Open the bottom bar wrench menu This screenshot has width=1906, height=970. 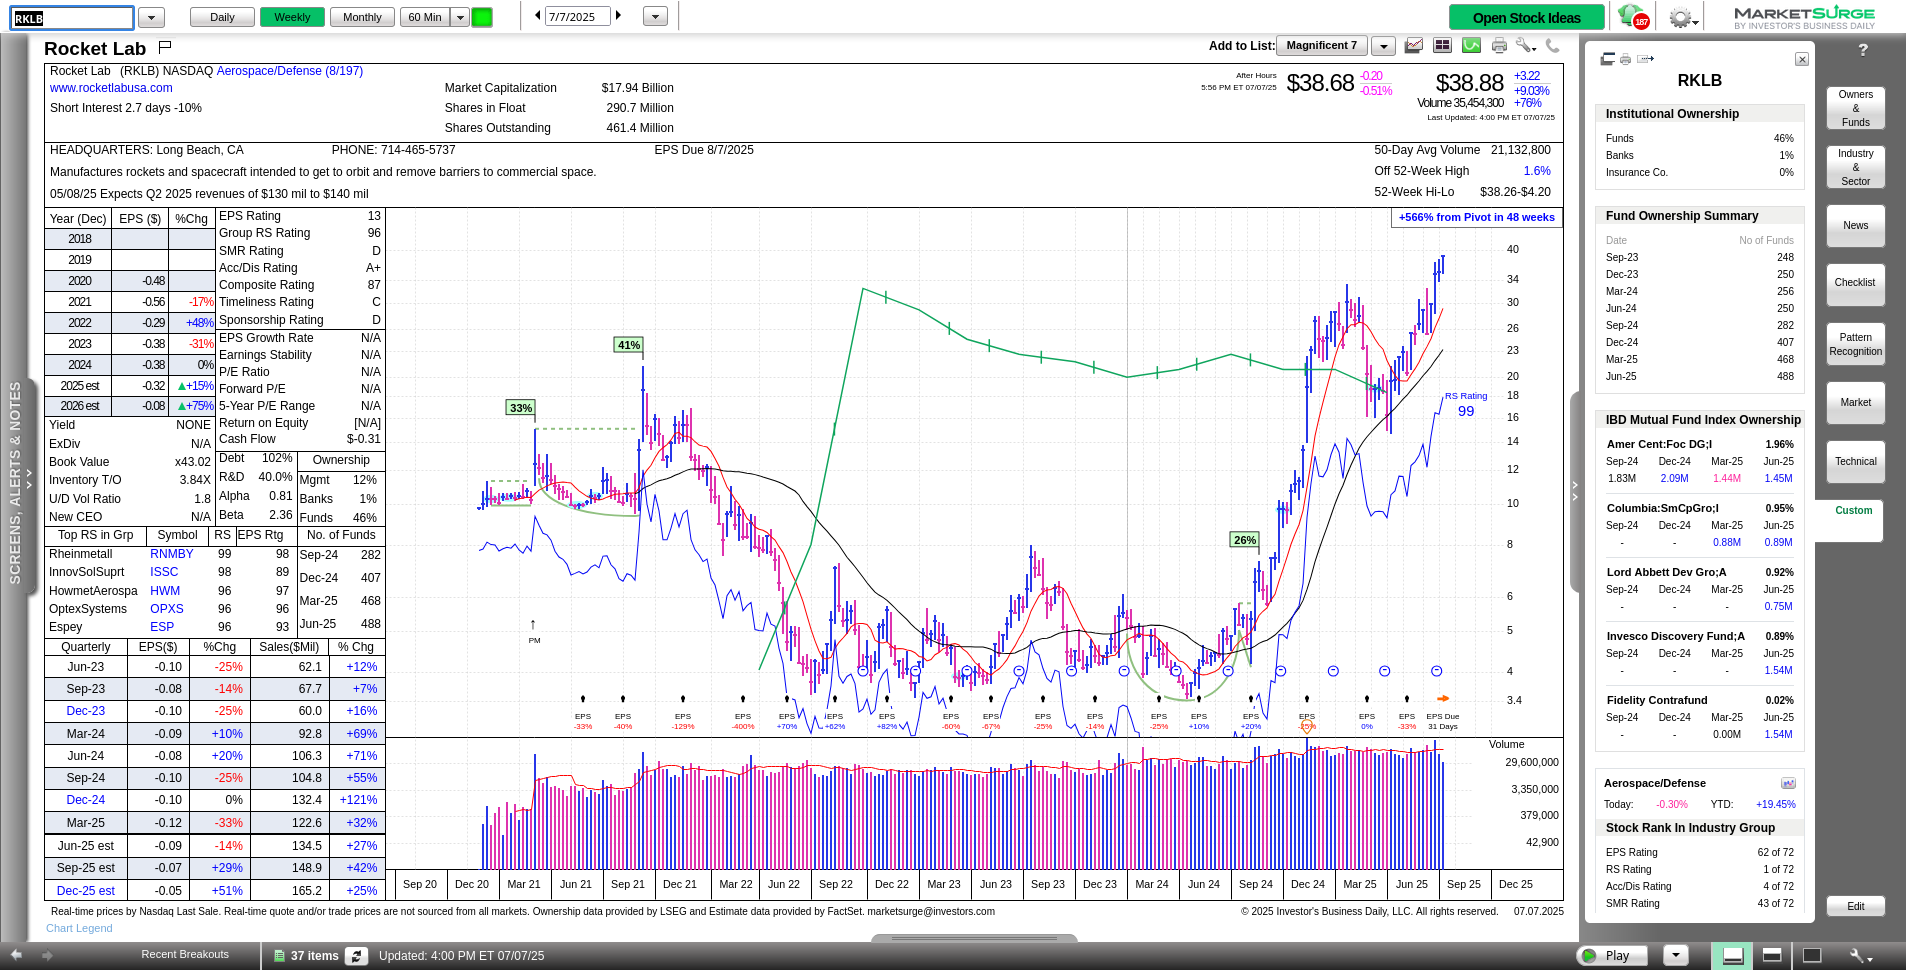coord(1860,956)
